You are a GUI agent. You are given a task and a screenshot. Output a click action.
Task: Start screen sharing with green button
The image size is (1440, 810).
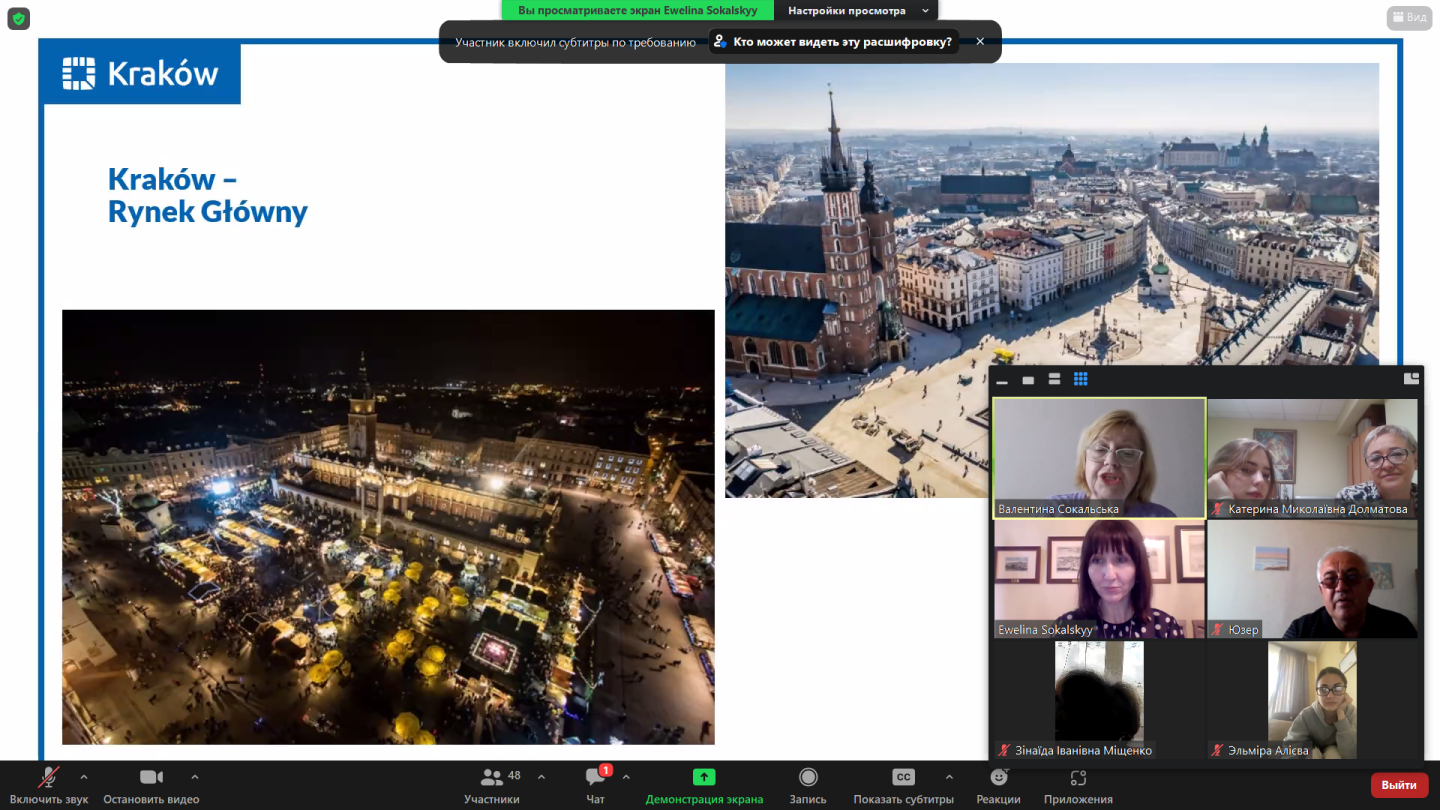click(704, 778)
